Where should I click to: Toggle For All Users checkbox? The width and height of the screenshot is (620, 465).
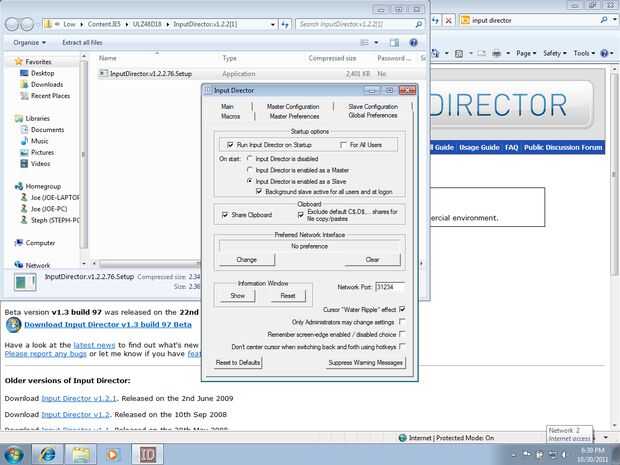[343, 145]
